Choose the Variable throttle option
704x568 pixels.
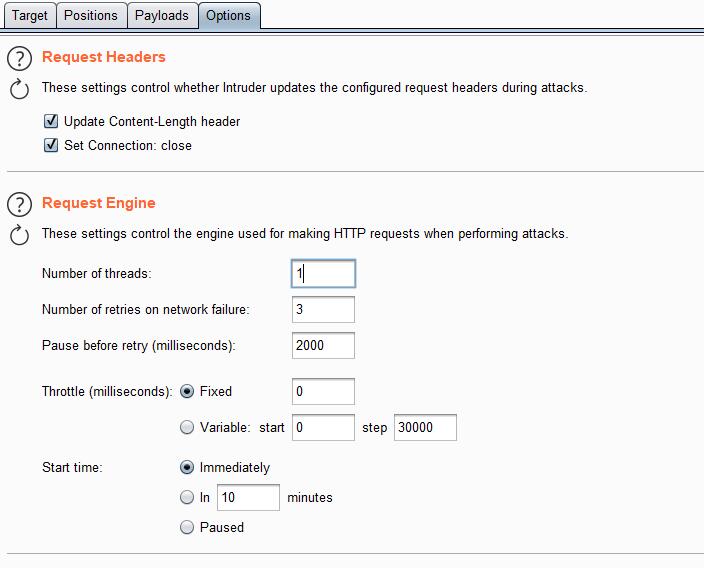coord(187,428)
